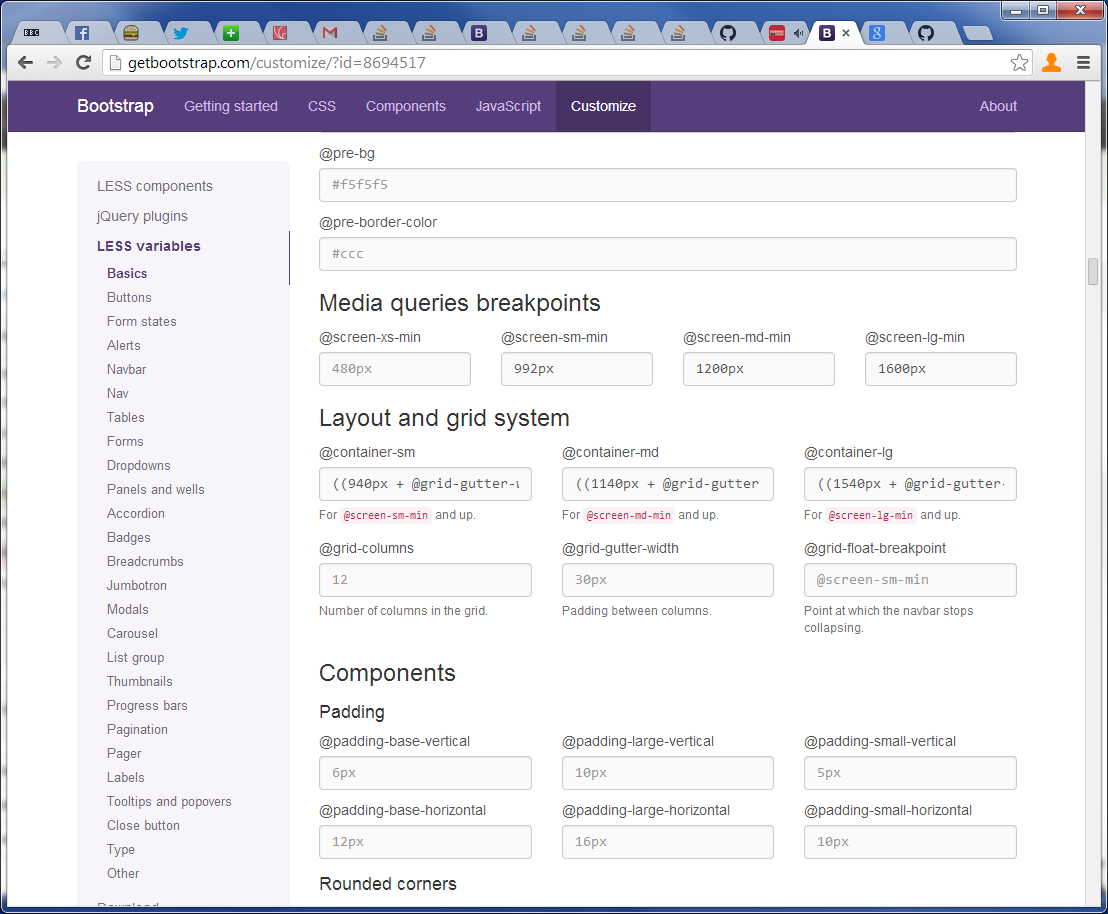Go to the Buttons sidebar section

coord(129,298)
